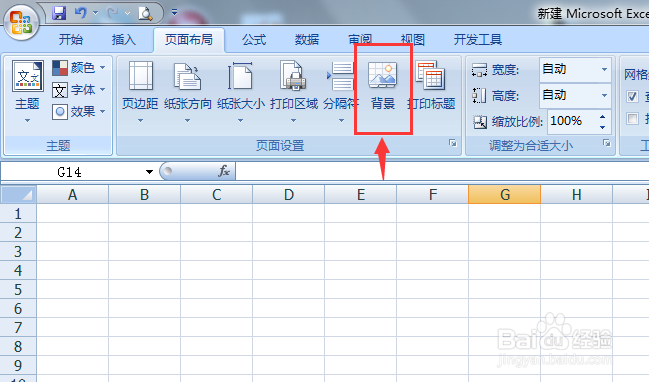Click the 缩放比例 100% field

pos(572,121)
